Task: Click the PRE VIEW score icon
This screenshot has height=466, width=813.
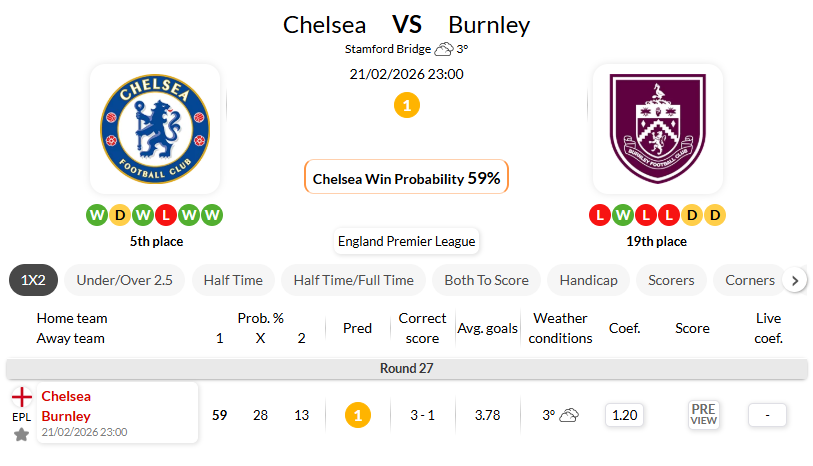Action: 704,415
